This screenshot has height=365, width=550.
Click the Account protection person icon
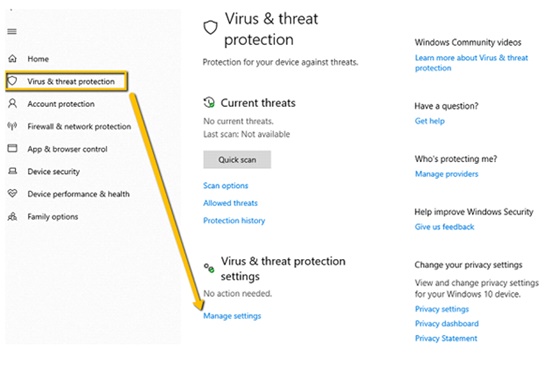click(12, 103)
